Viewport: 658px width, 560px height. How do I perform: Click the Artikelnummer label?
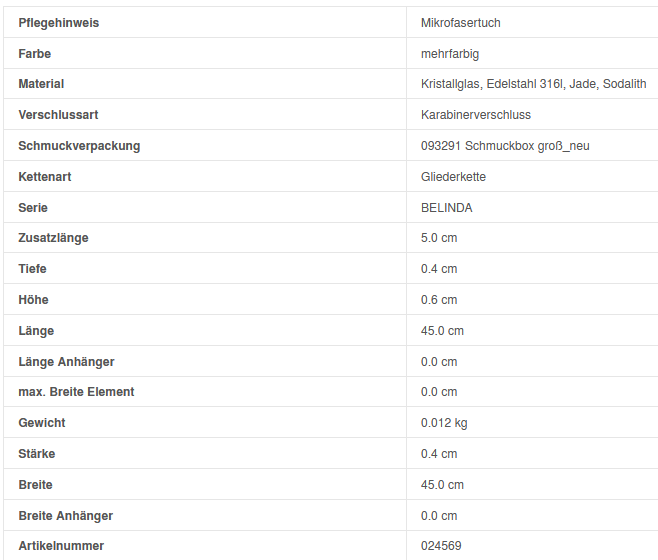coord(61,546)
